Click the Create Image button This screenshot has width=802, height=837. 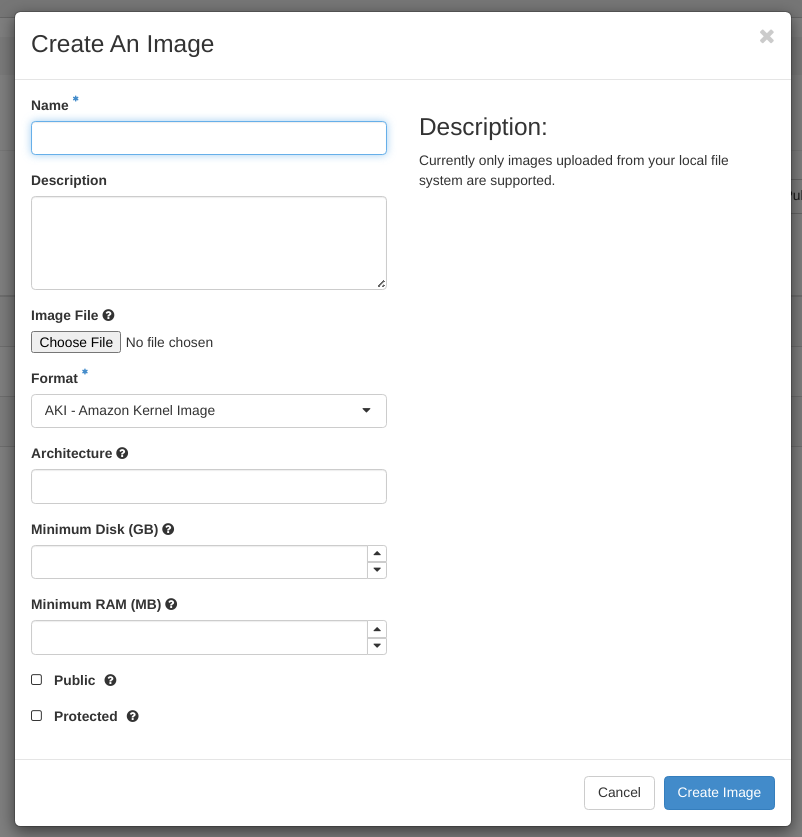click(x=719, y=793)
